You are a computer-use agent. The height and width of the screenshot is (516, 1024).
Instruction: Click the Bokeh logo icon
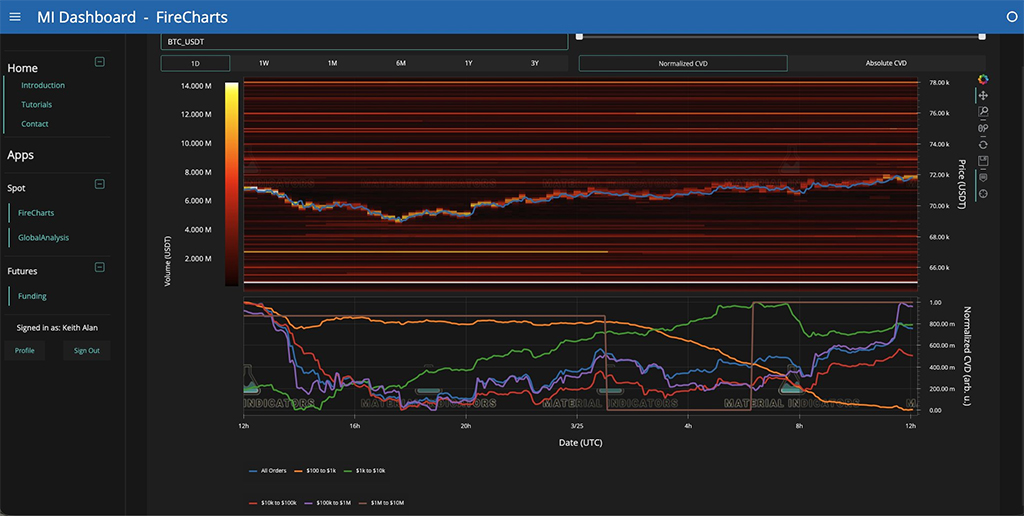983,78
